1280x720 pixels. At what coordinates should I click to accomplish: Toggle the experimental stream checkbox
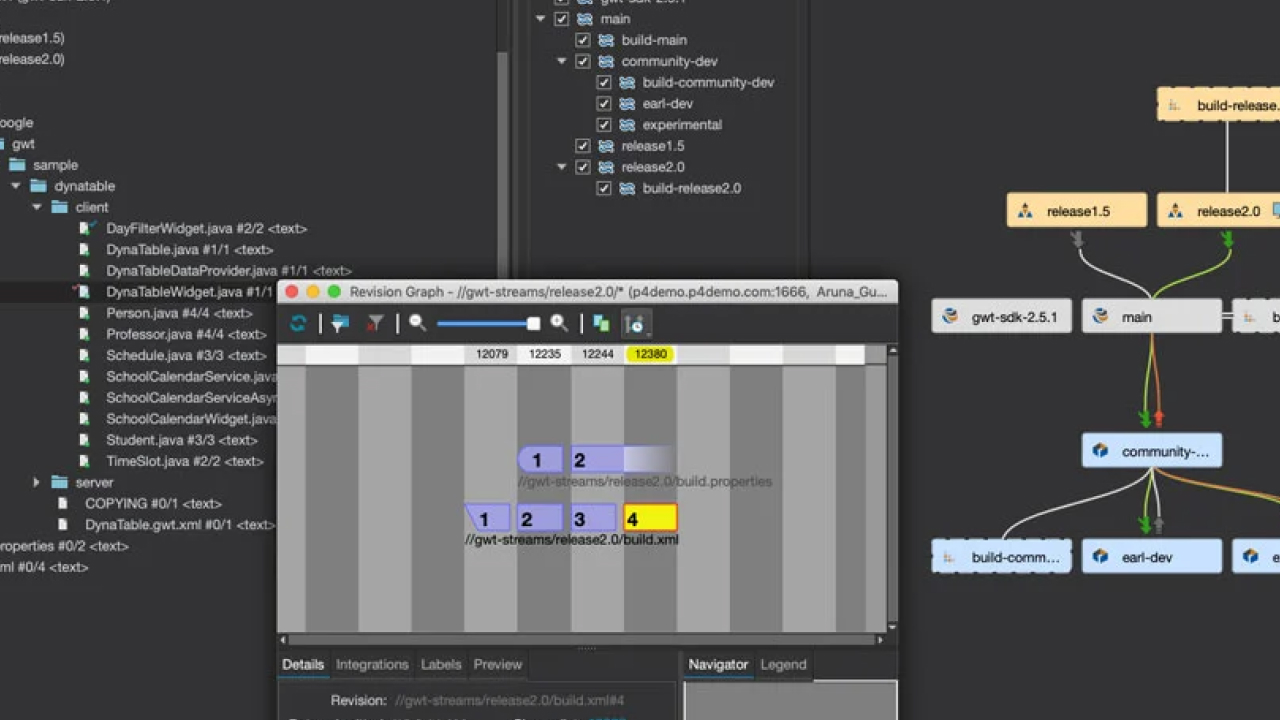pos(604,125)
